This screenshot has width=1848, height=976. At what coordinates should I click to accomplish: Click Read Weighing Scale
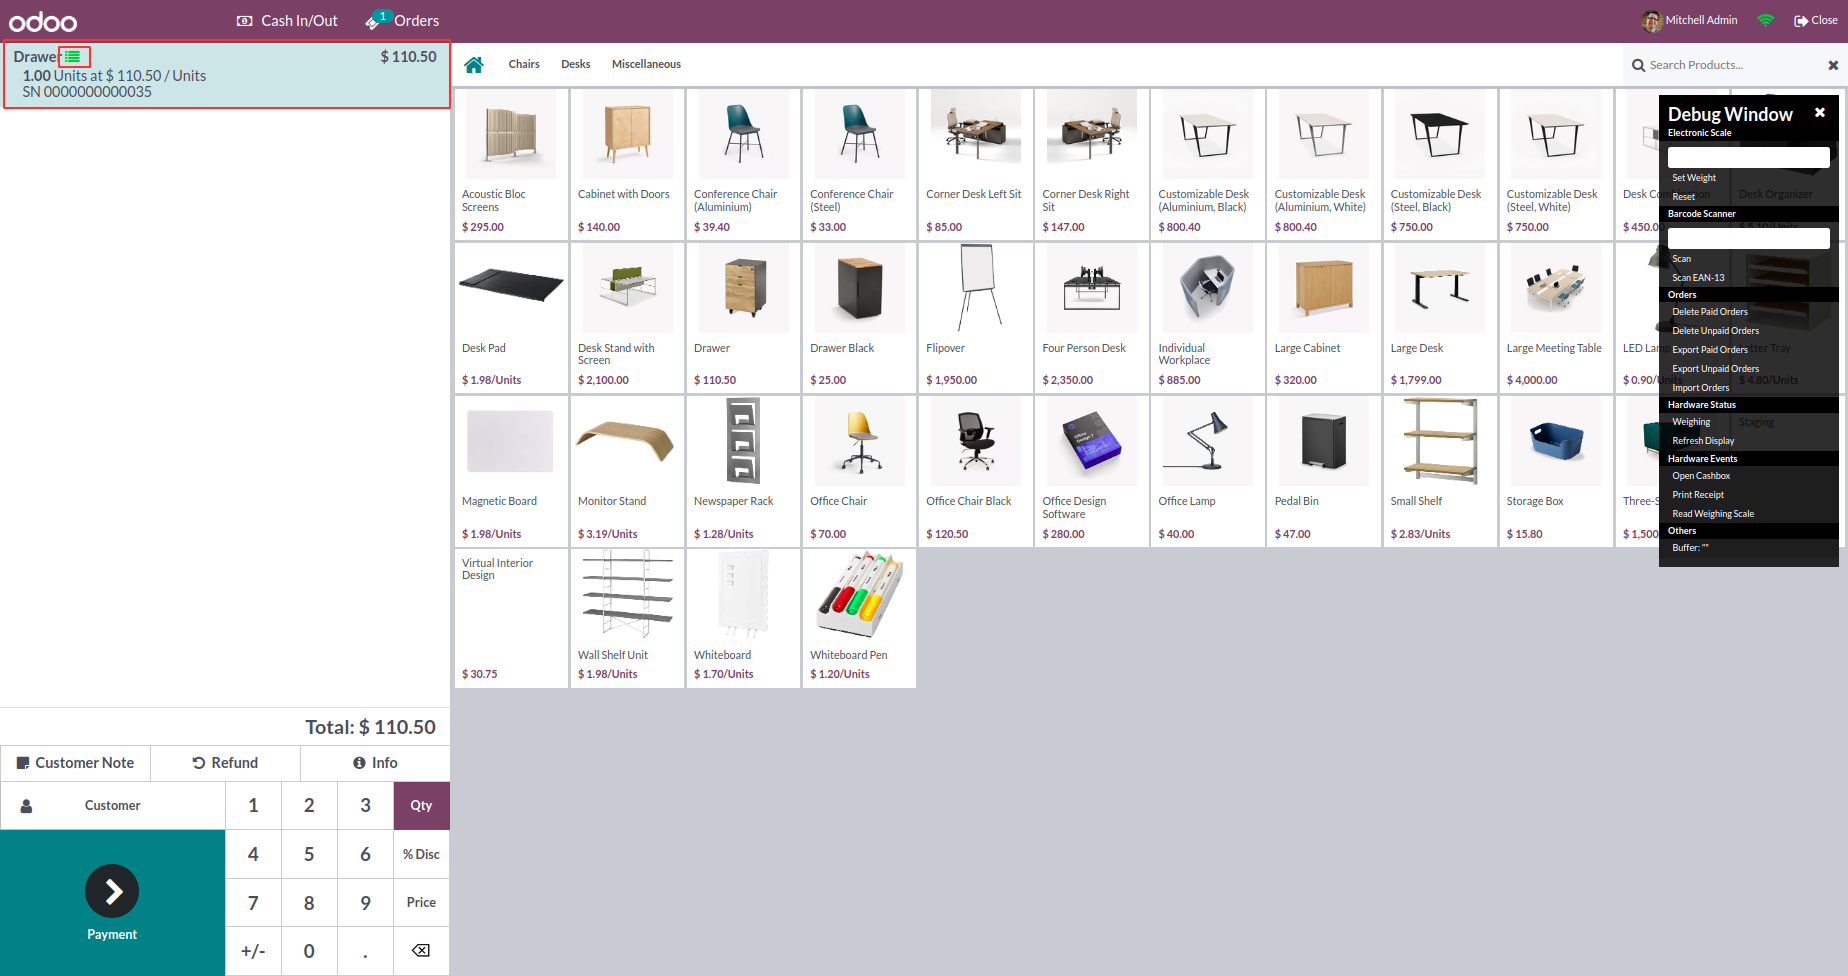[1713, 514]
